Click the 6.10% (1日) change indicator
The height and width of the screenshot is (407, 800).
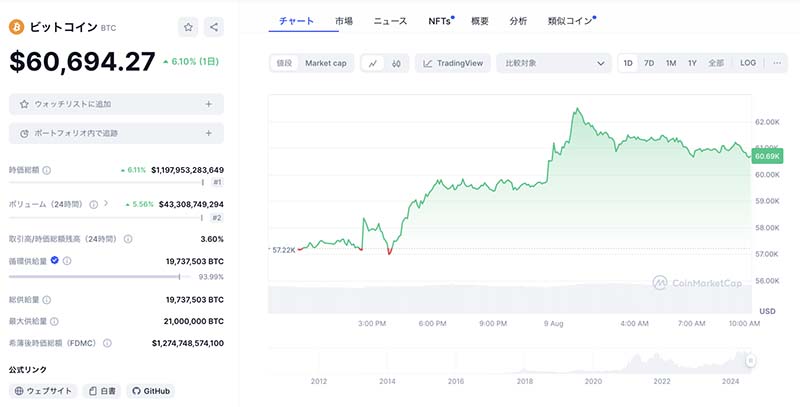191,62
